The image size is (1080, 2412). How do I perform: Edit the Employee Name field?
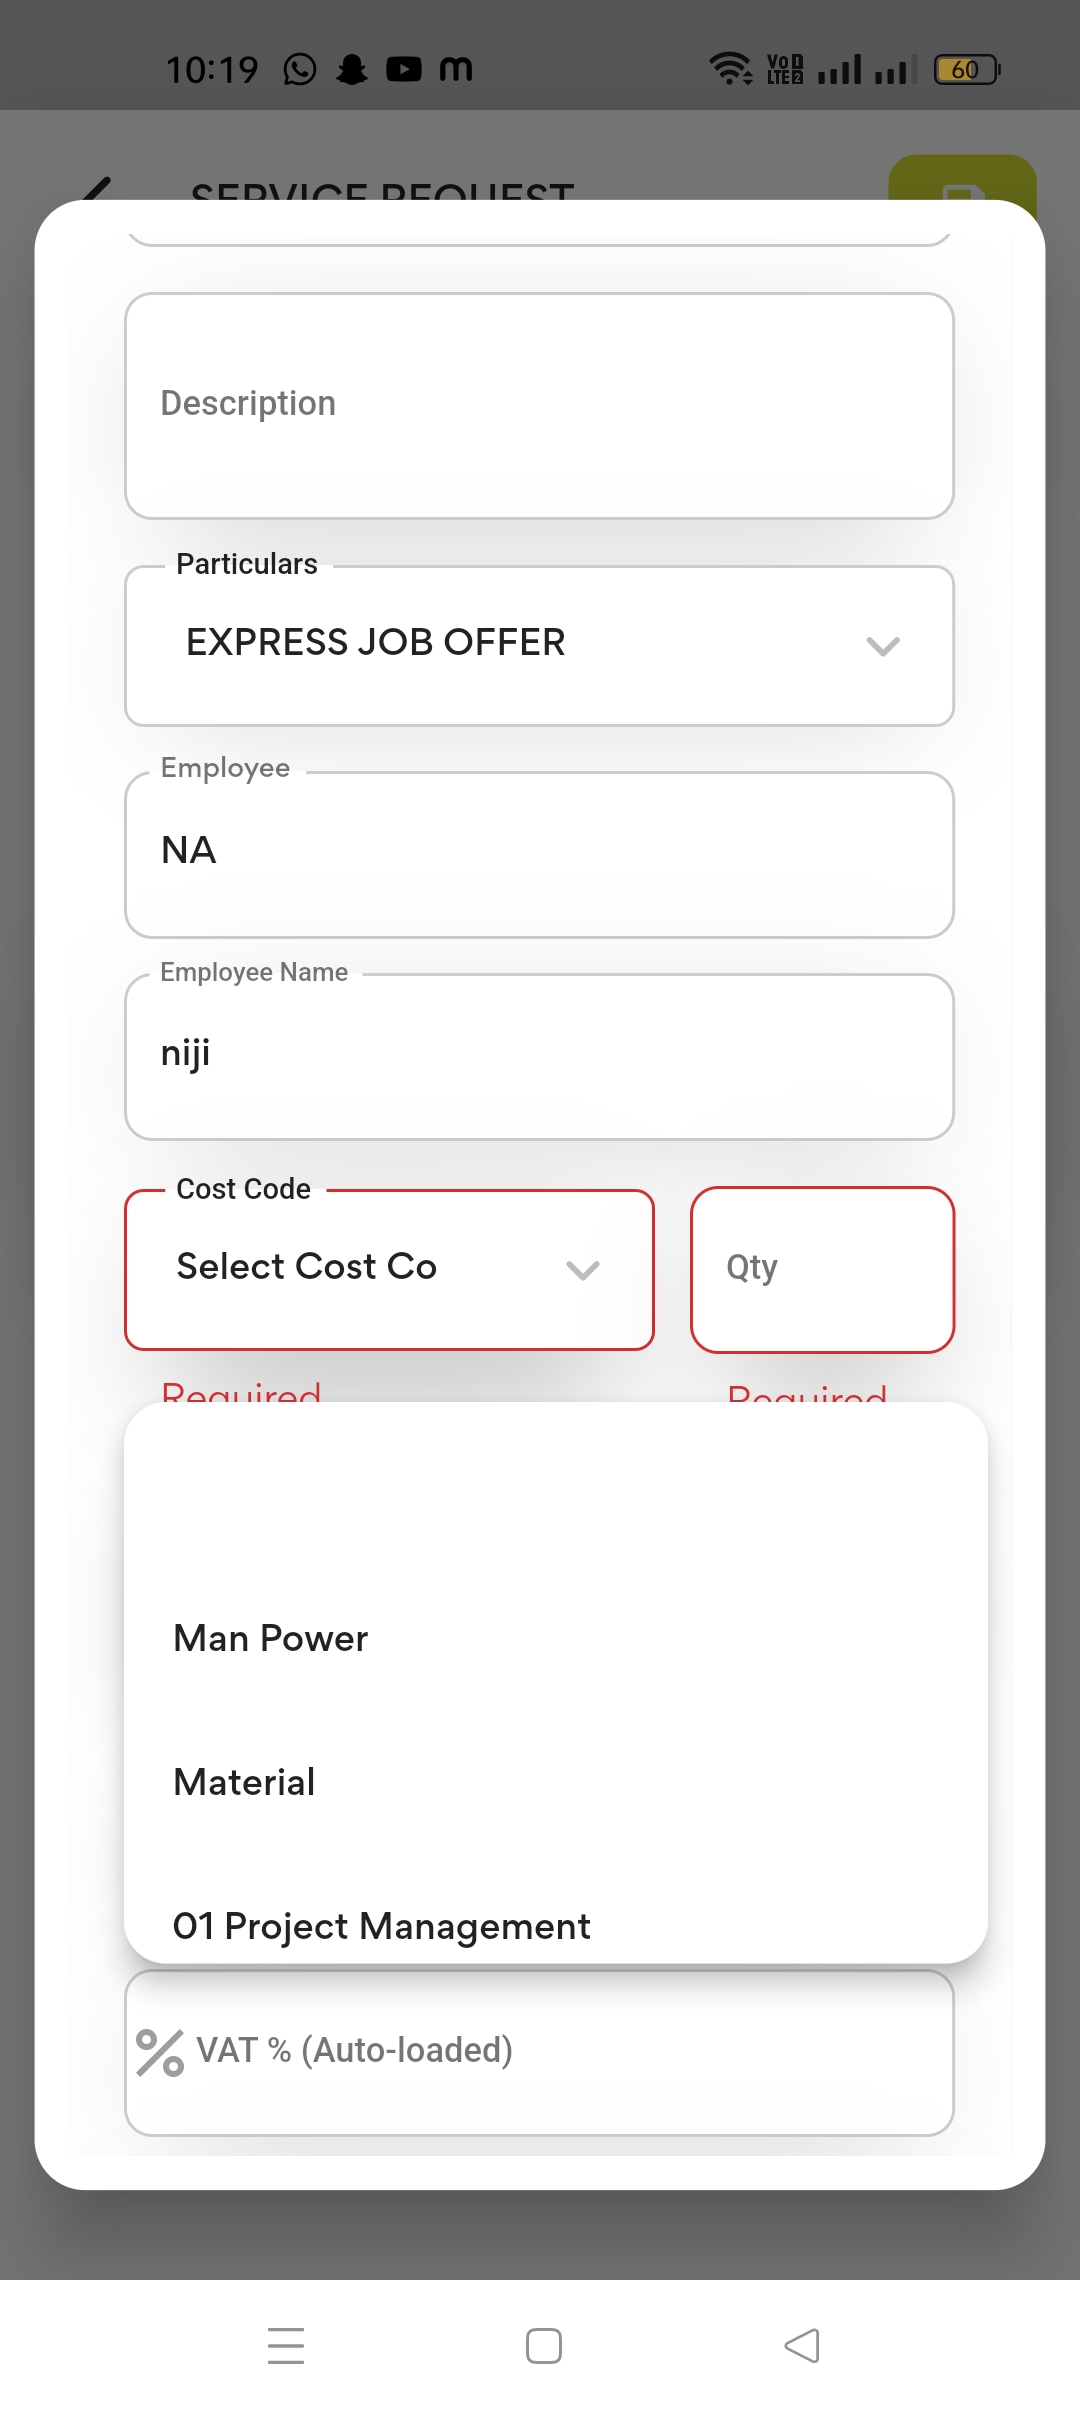point(539,1056)
